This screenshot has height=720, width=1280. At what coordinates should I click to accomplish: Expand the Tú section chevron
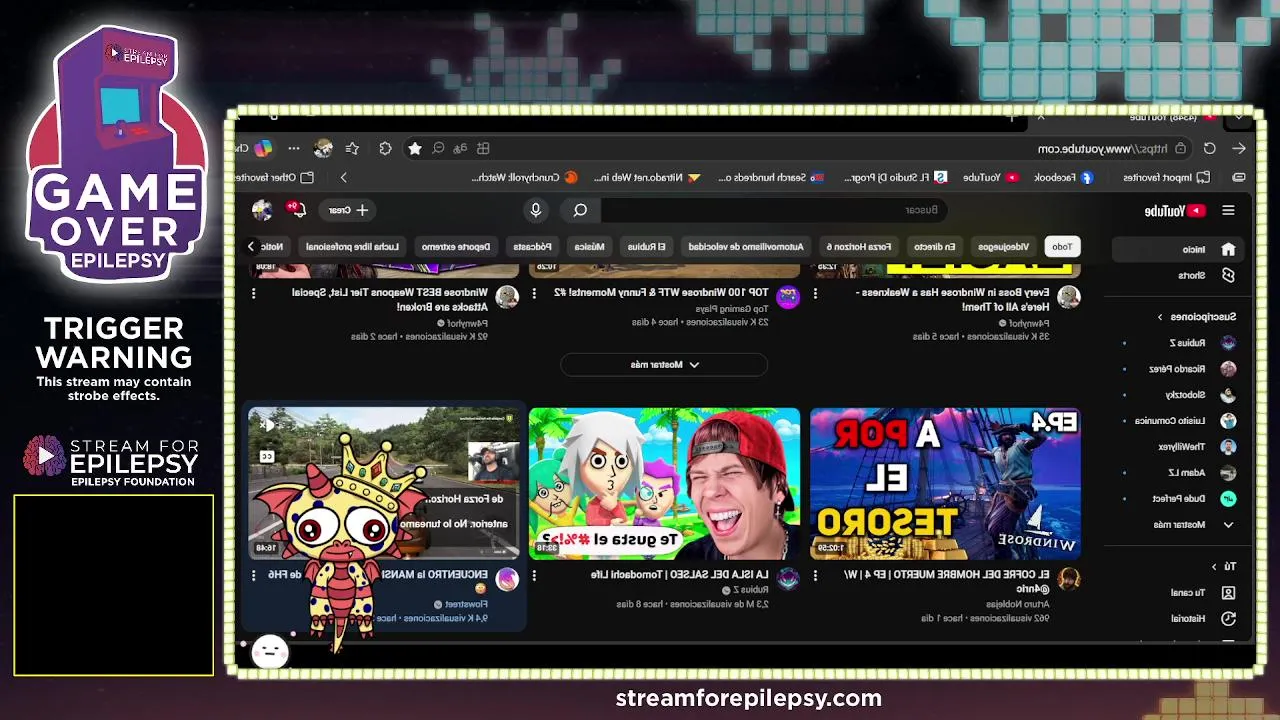(1214, 566)
